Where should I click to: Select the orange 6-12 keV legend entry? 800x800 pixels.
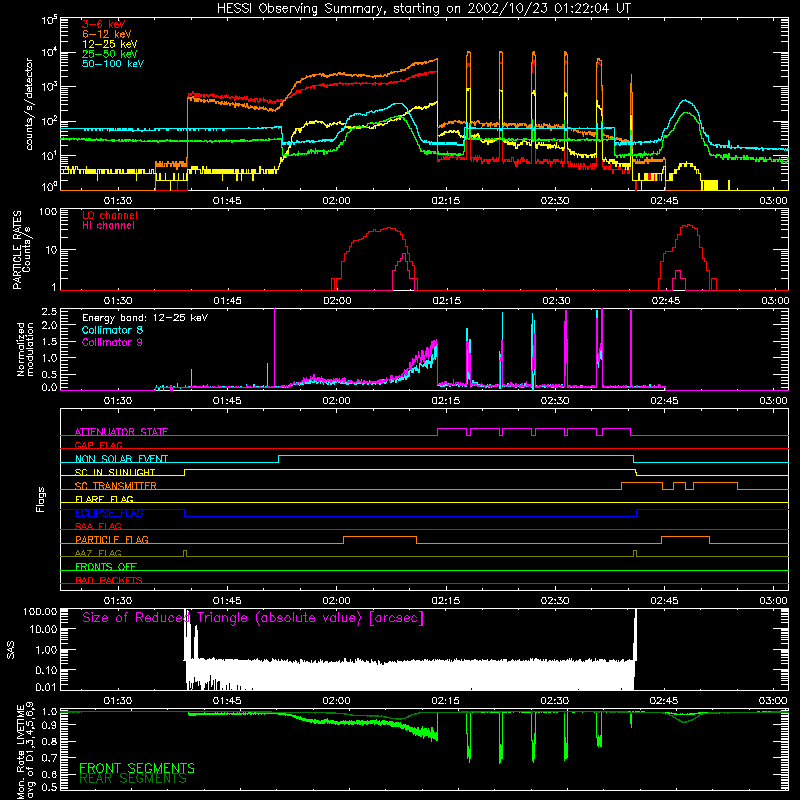(107, 34)
